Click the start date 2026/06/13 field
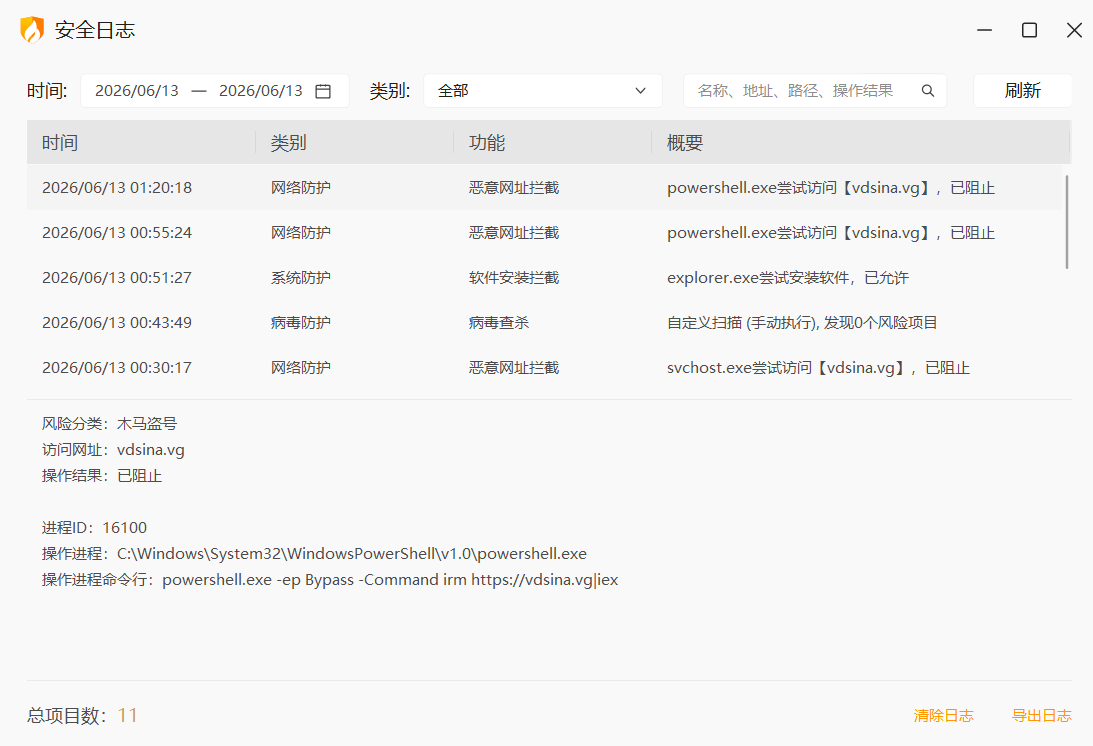 (137, 91)
